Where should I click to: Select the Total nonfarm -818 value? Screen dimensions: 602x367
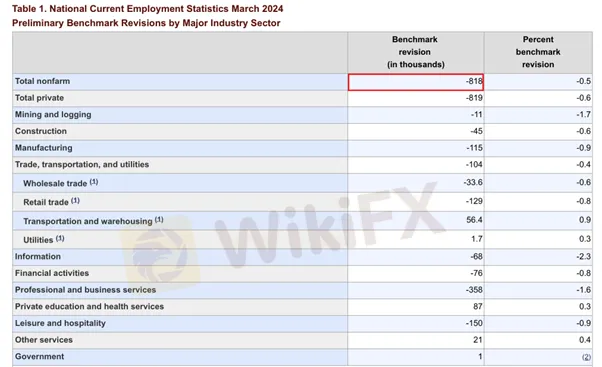[x=474, y=81]
